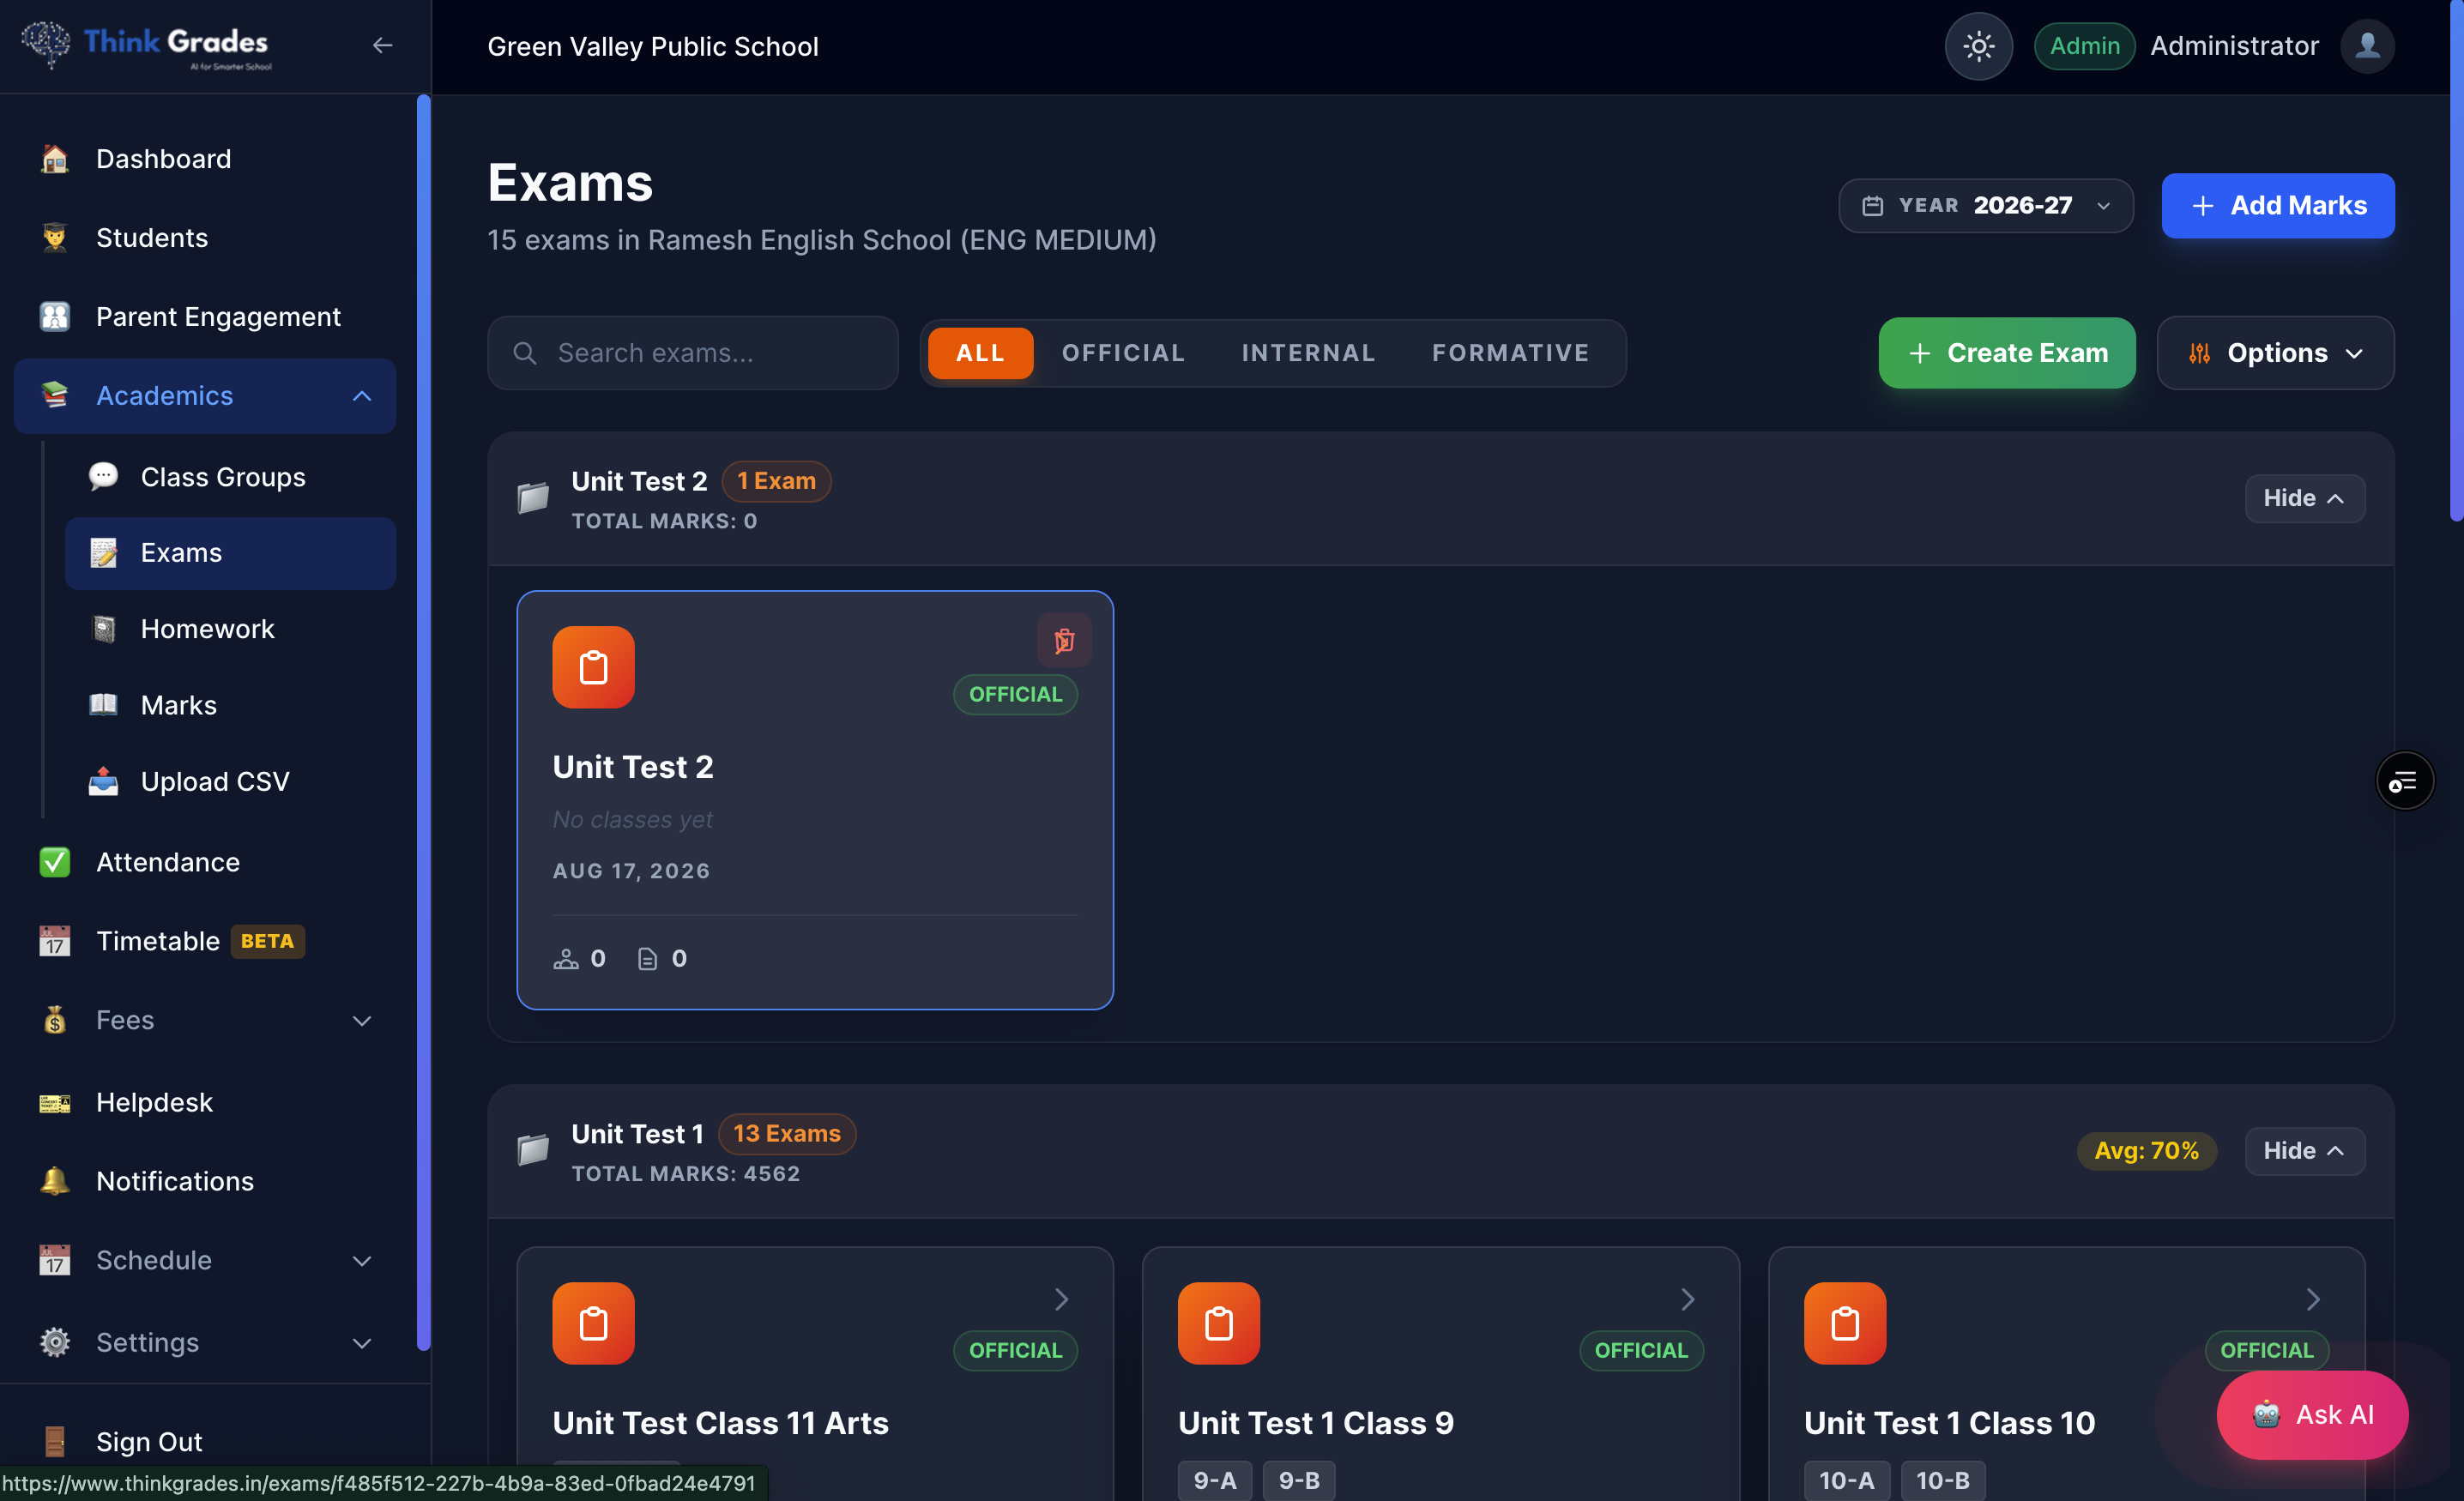Screen dimensions: 2464x1501
Task: Click the Admin role badge
Action: coord(2084,46)
